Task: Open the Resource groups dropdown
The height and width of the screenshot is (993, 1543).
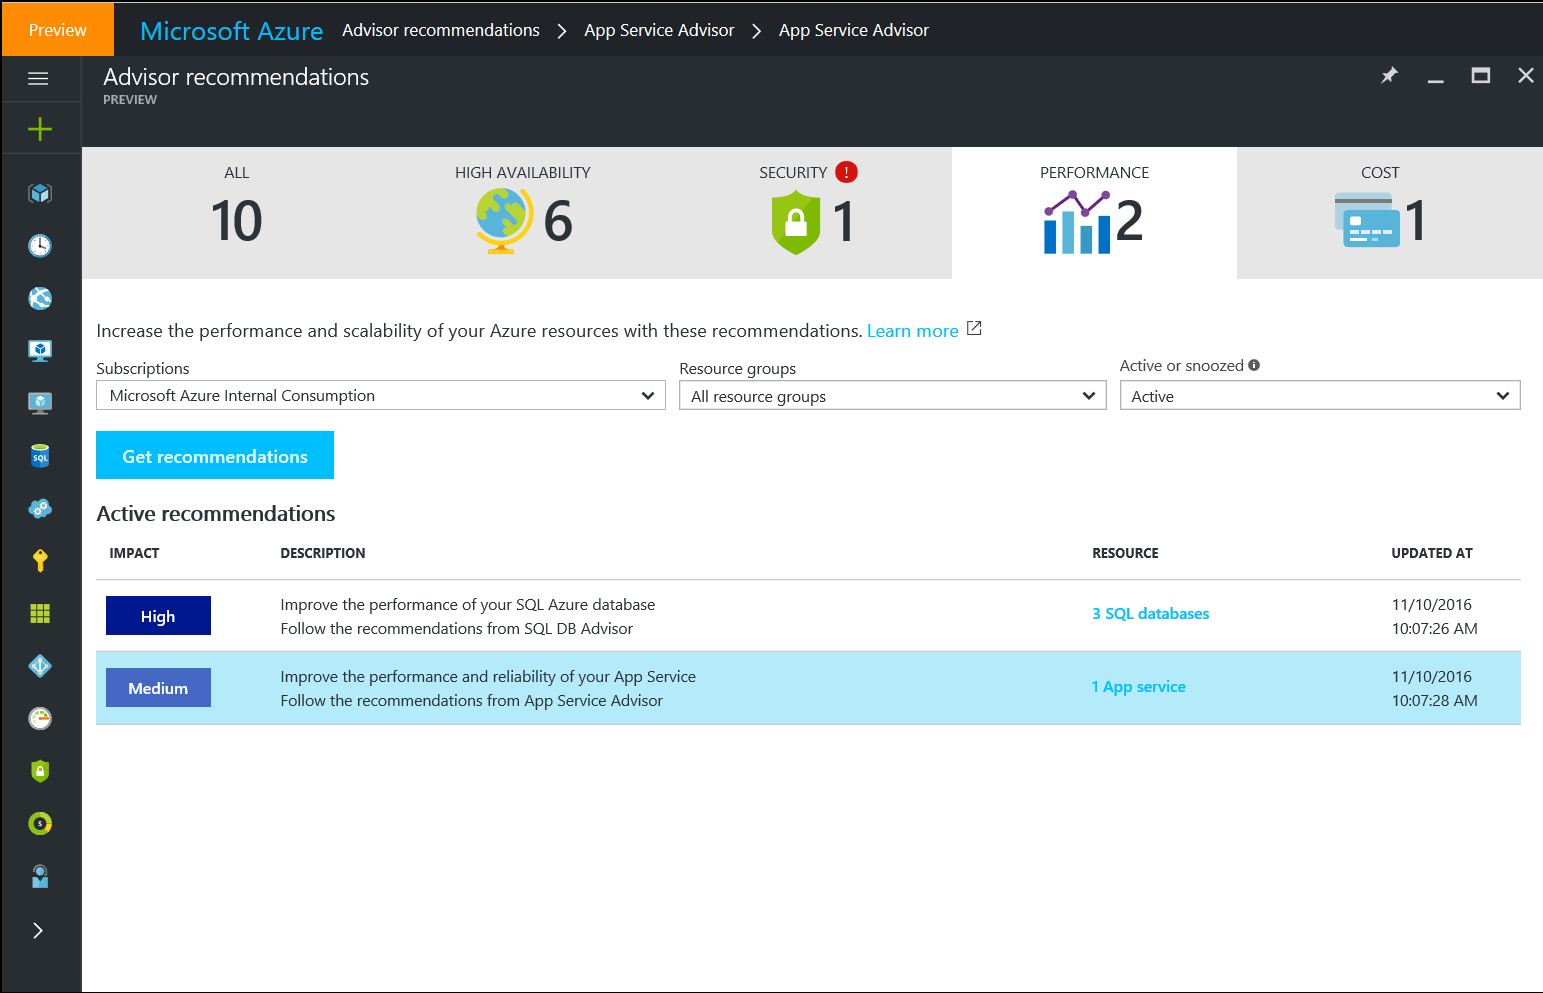Action: [893, 395]
